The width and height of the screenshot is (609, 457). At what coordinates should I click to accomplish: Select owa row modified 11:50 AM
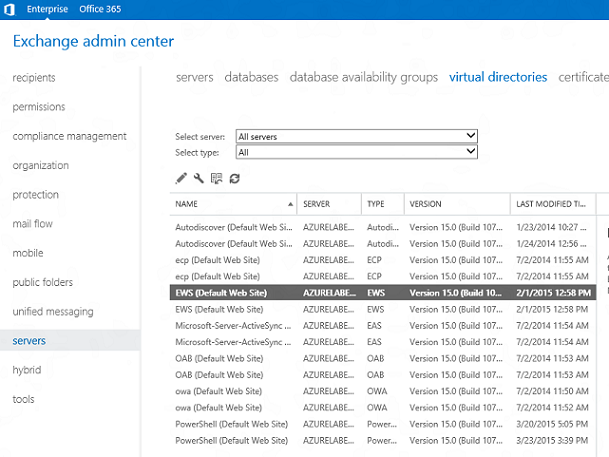tap(383, 391)
